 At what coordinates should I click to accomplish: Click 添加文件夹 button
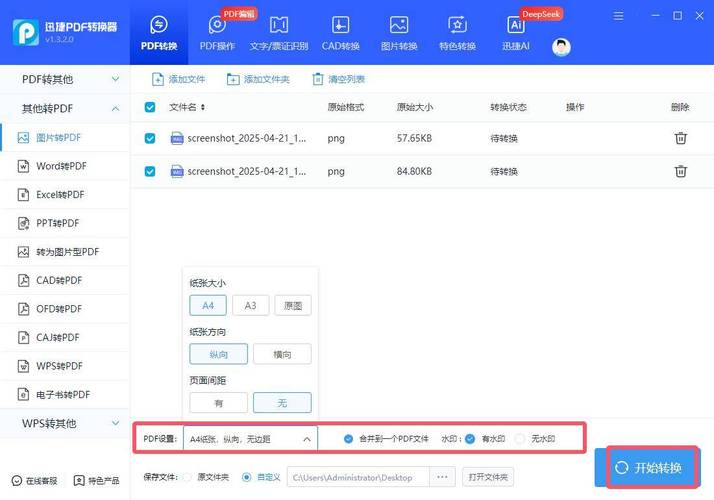pos(258,79)
